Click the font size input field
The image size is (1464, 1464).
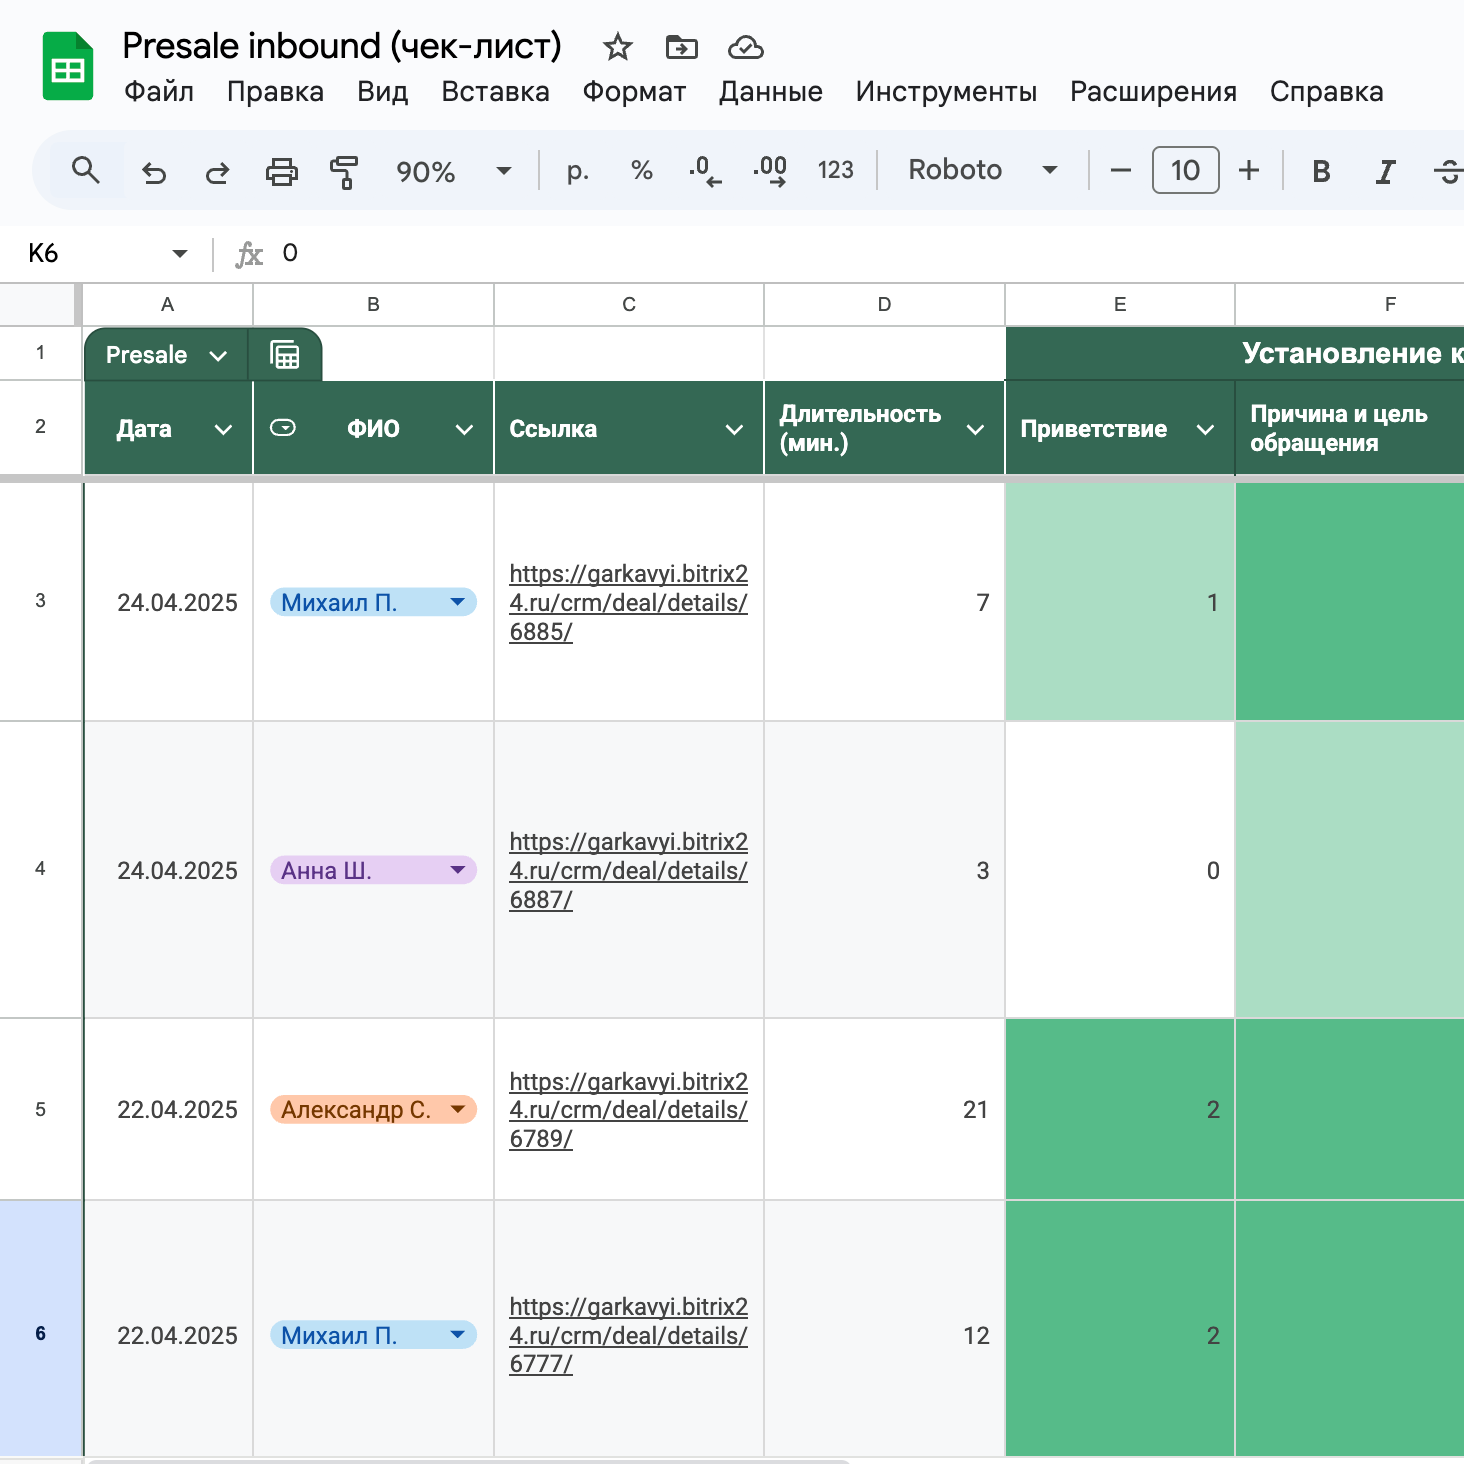(1185, 170)
